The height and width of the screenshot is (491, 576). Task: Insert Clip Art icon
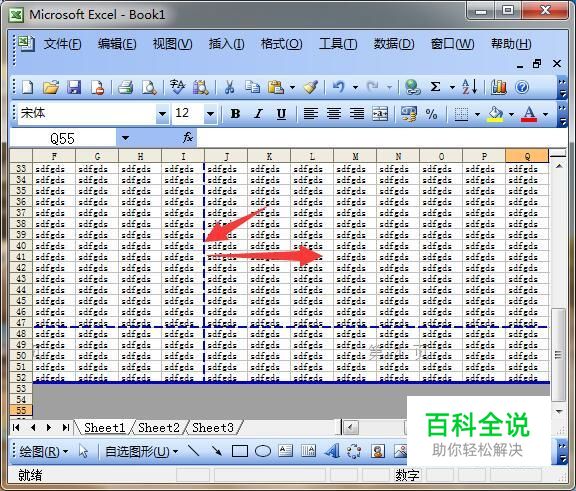378,451
